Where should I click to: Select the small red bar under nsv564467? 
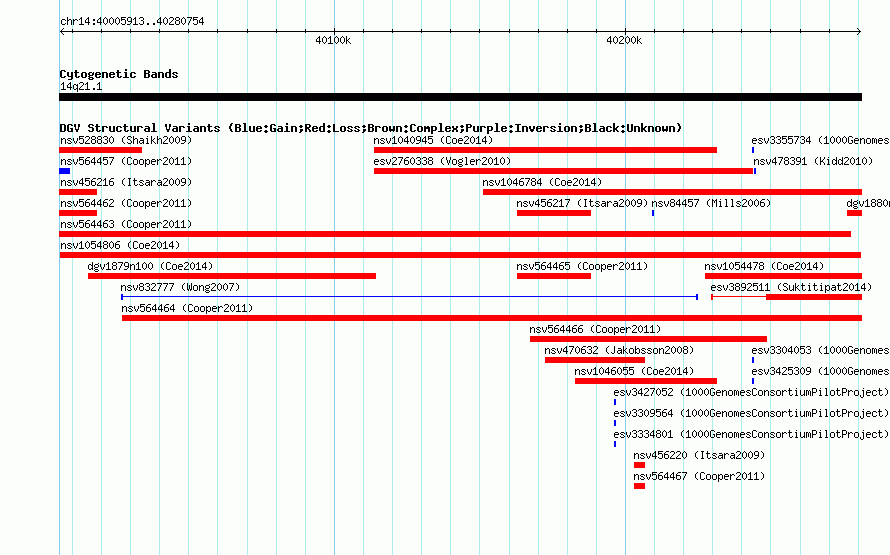point(640,486)
